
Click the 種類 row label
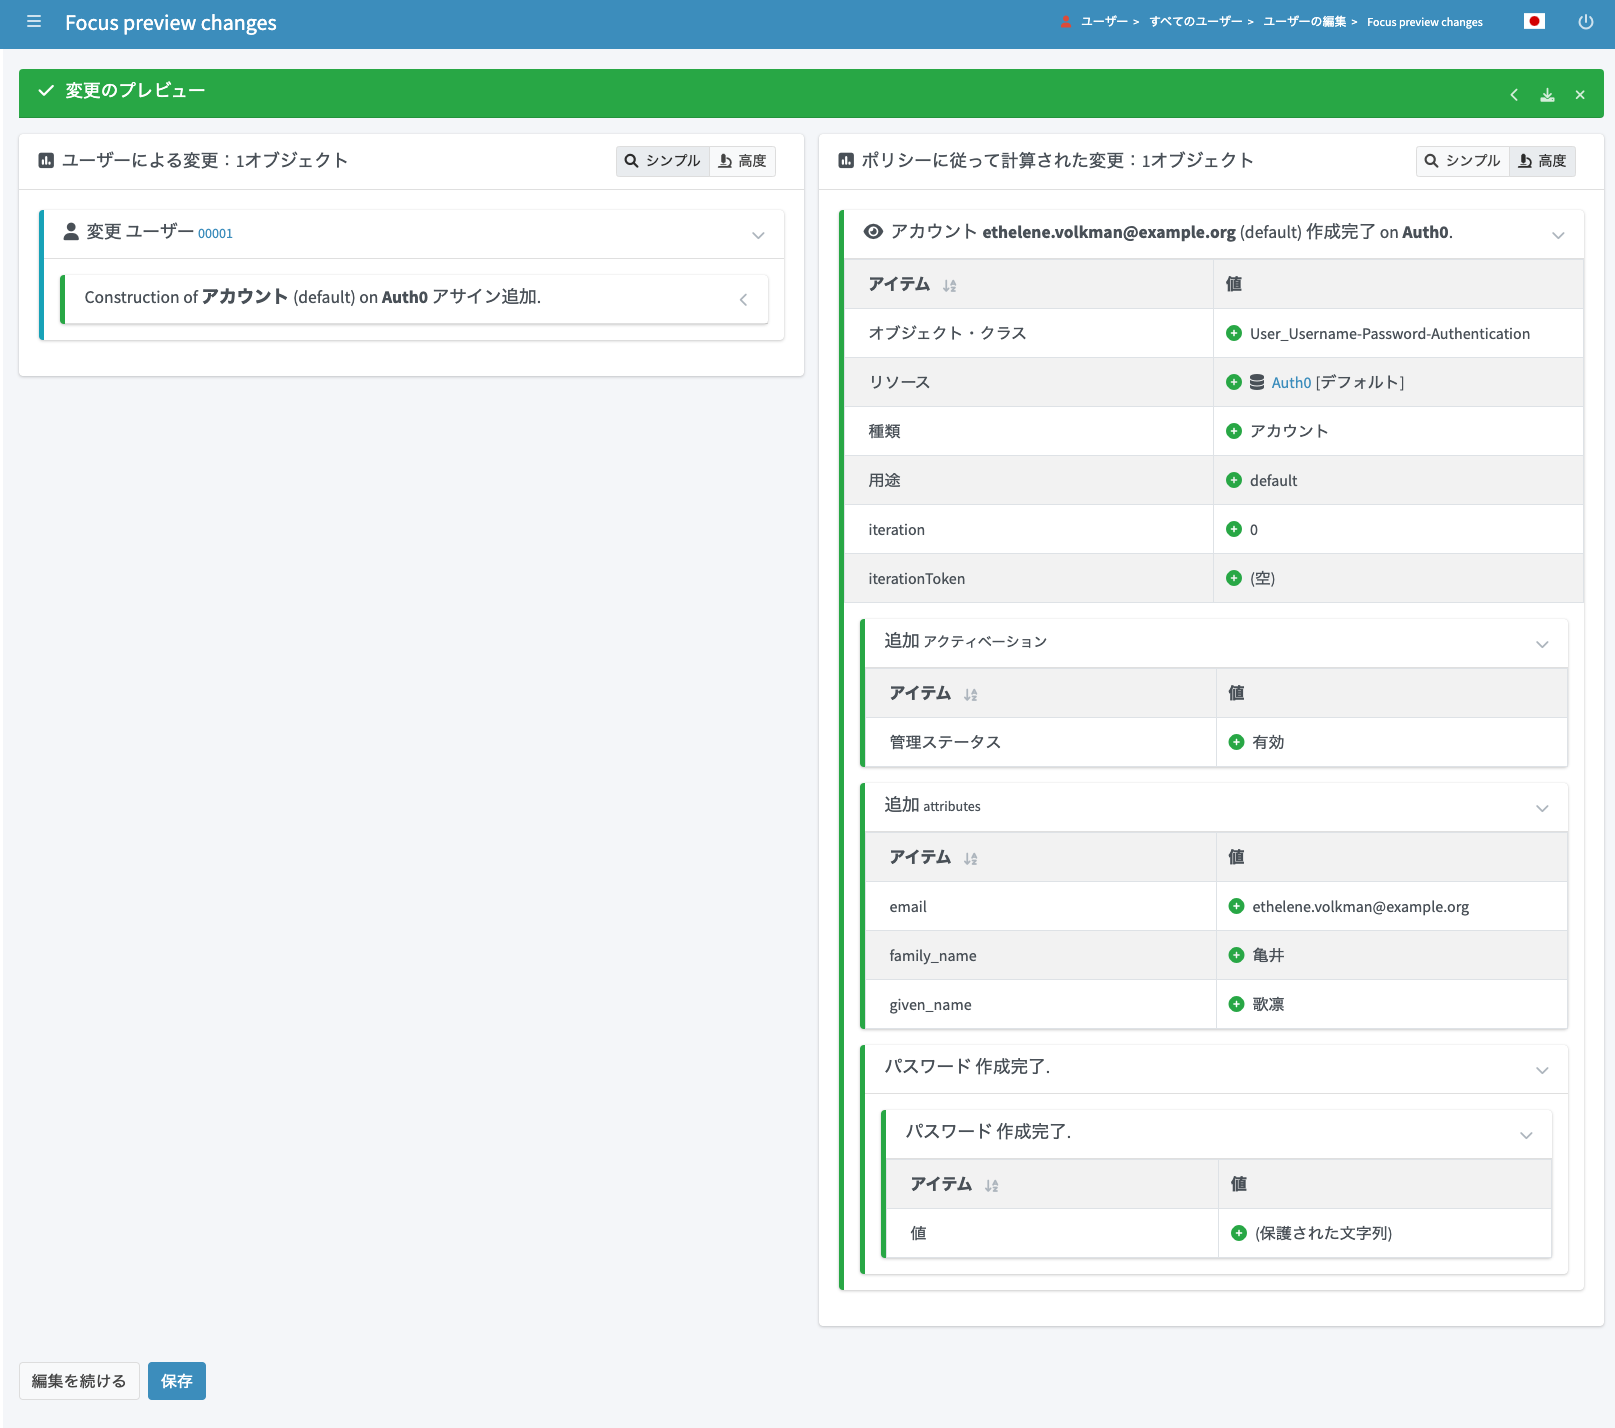884,431
